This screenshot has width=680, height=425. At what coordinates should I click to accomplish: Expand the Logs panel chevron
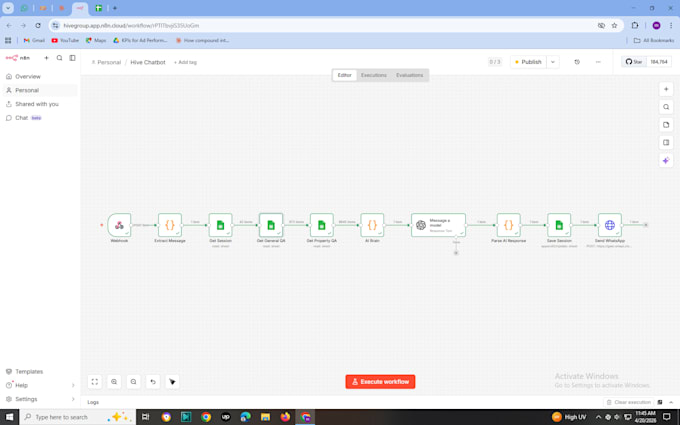point(671,402)
